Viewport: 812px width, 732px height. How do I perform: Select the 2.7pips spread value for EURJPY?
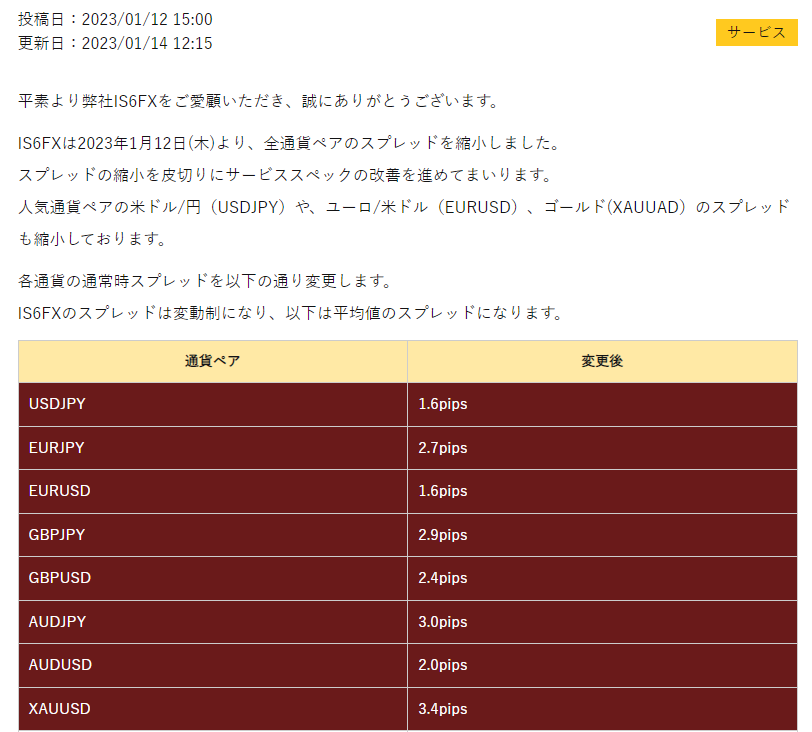[441, 448]
